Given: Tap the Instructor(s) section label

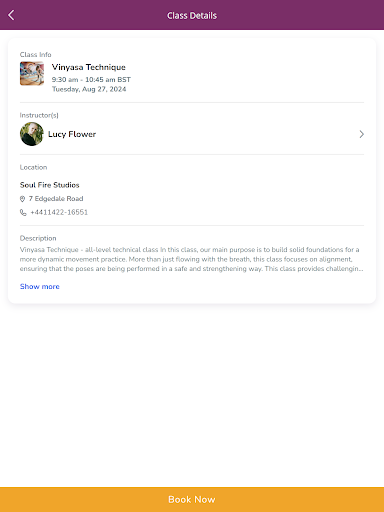Looking at the screenshot, I should pos(39,115).
